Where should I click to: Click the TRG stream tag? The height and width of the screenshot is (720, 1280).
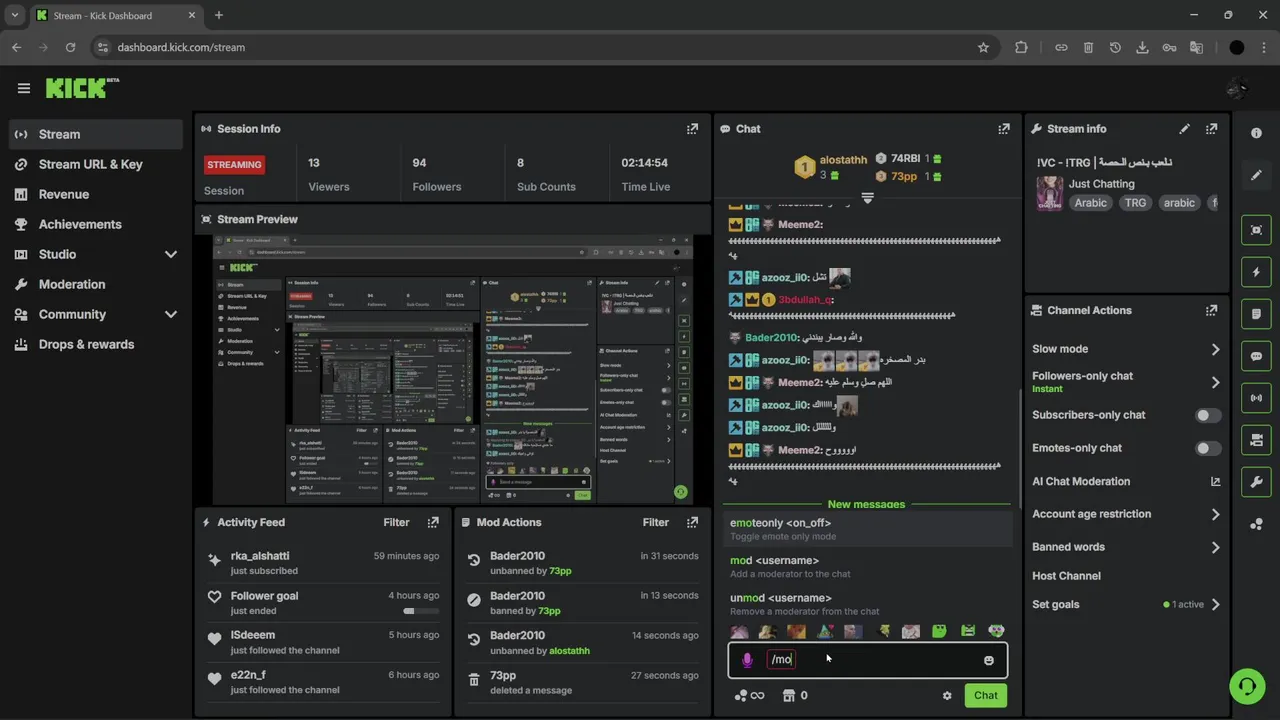(1135, 203)
